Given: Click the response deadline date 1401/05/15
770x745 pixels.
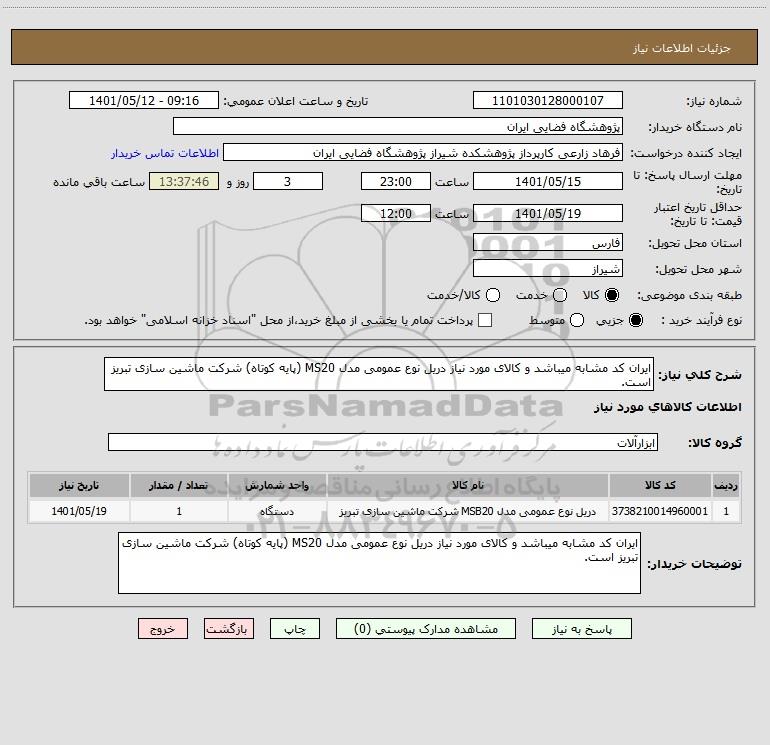Looking at the screenshot, I should point(548,182).
